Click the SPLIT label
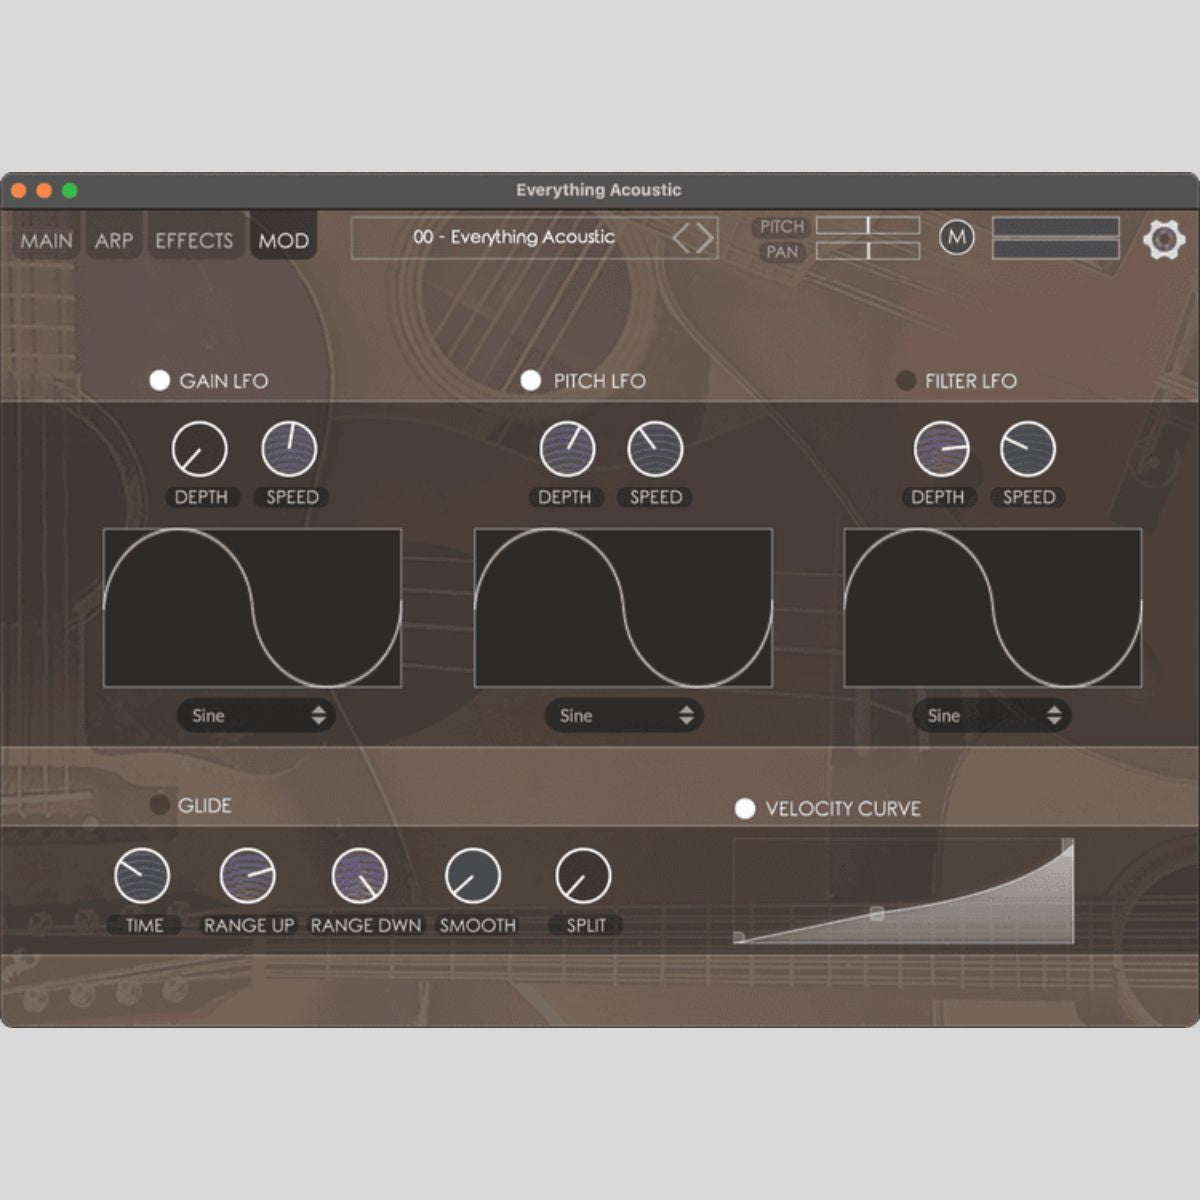This screenshot has height=1200, width=1200. 586,925
